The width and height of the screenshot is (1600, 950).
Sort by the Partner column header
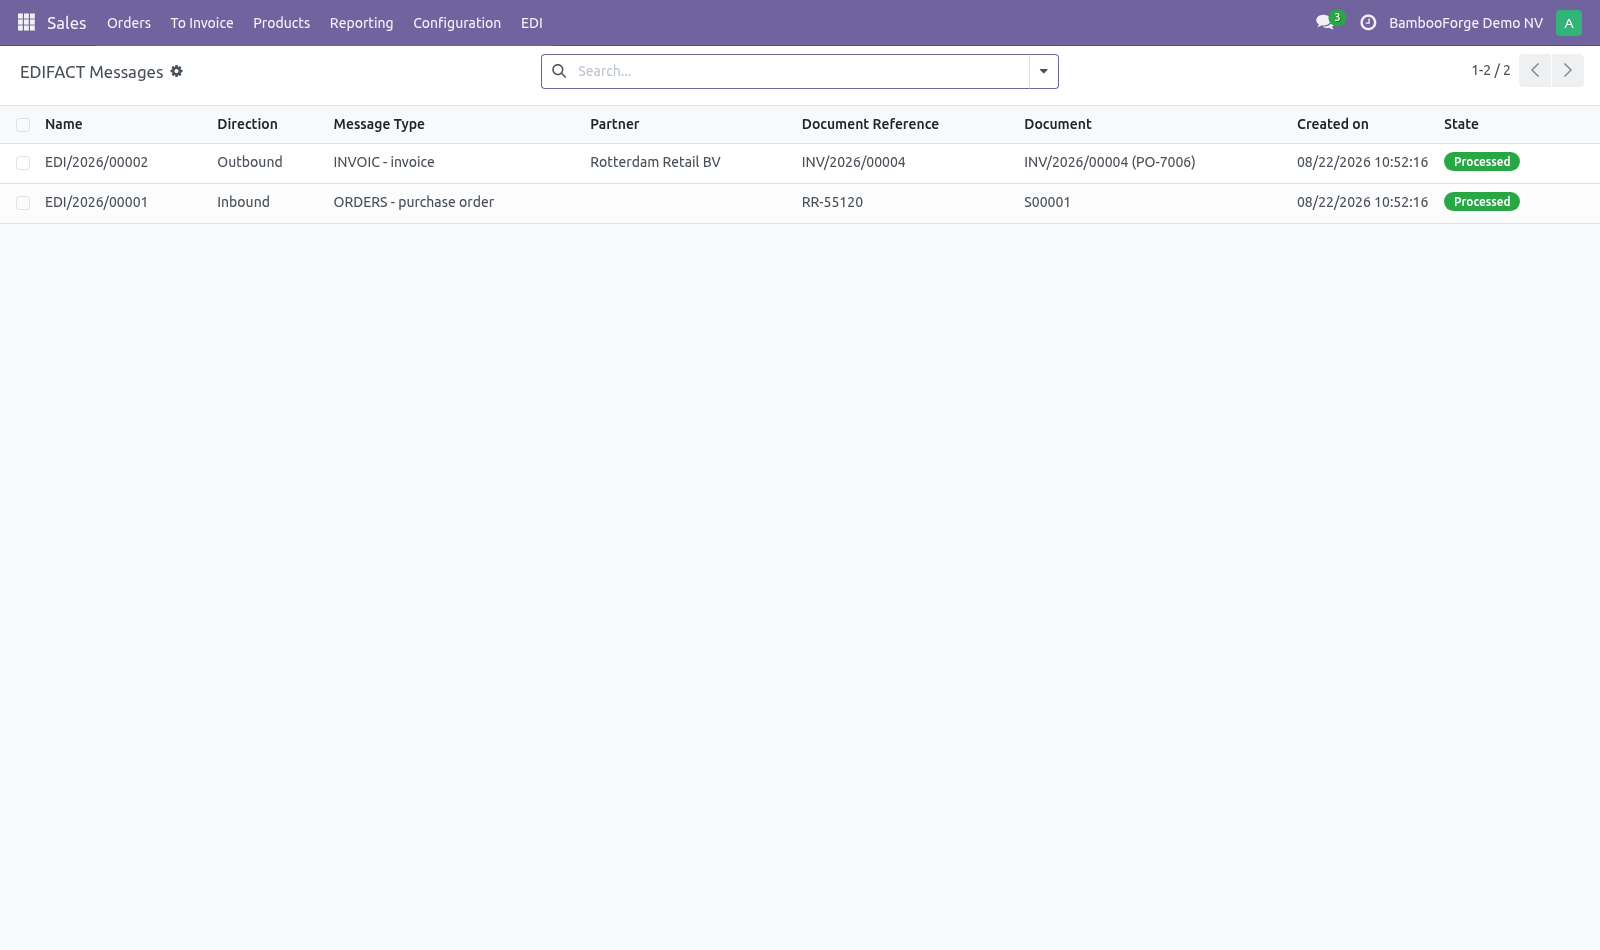click(x=614, y=124)
